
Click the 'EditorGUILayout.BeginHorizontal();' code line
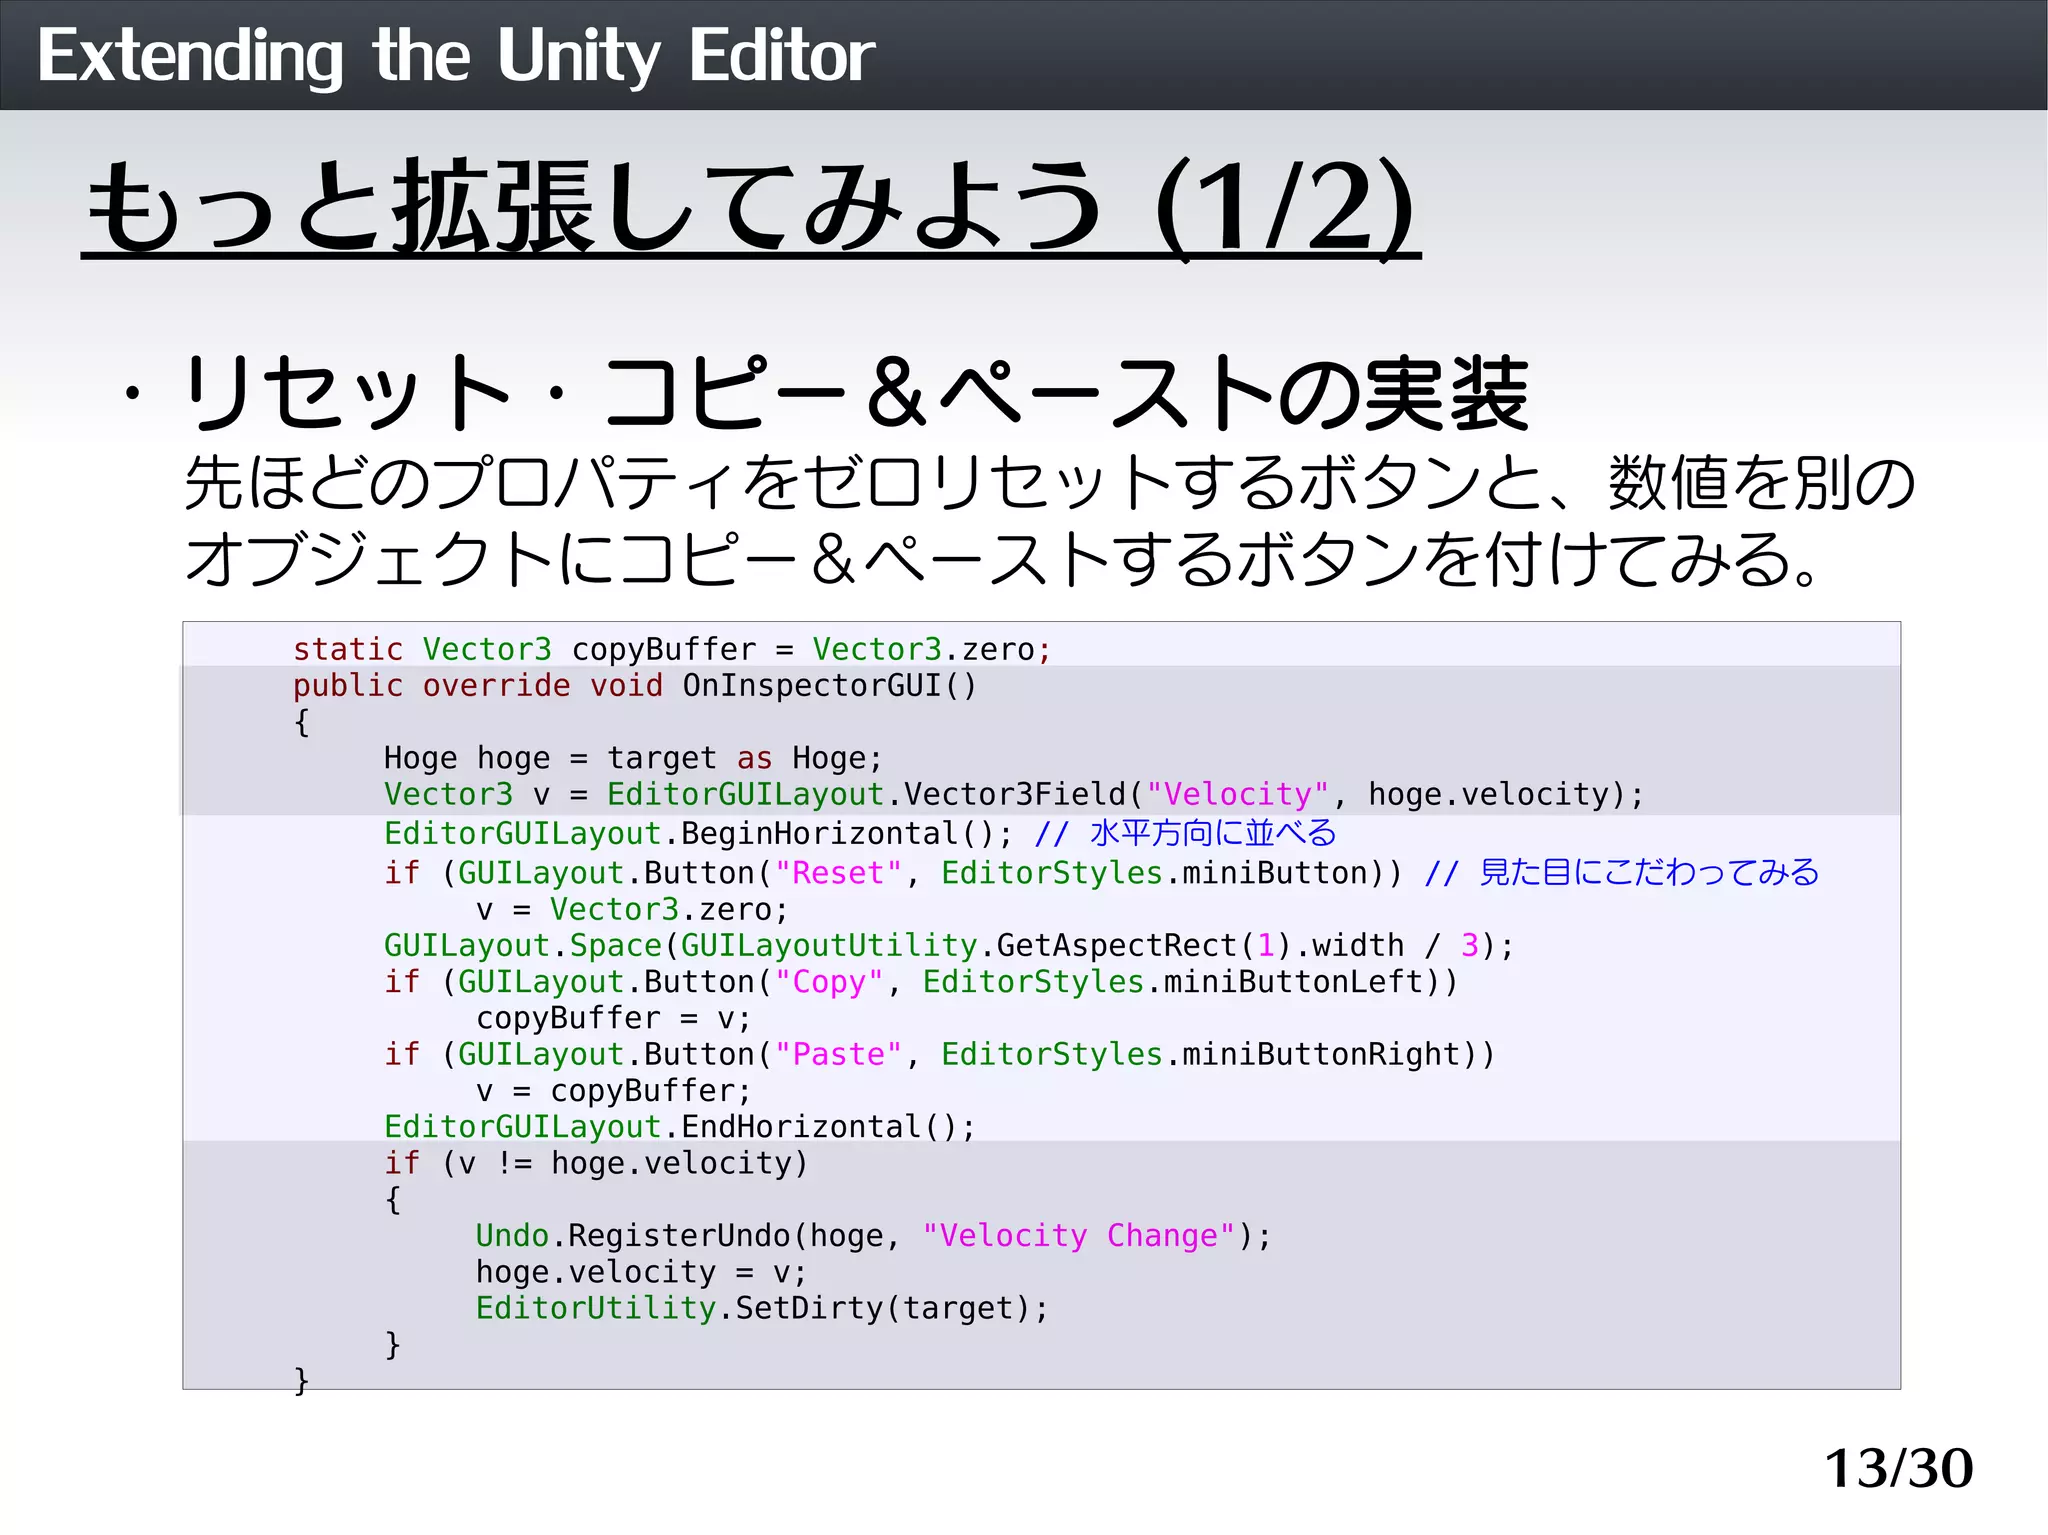[698, 834]
